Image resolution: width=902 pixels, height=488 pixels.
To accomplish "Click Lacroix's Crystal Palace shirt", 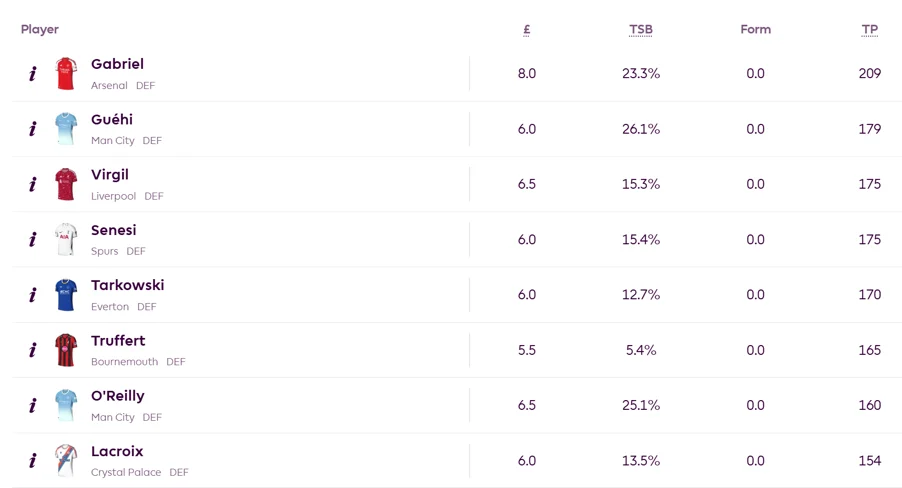I will tap(66, 460).
